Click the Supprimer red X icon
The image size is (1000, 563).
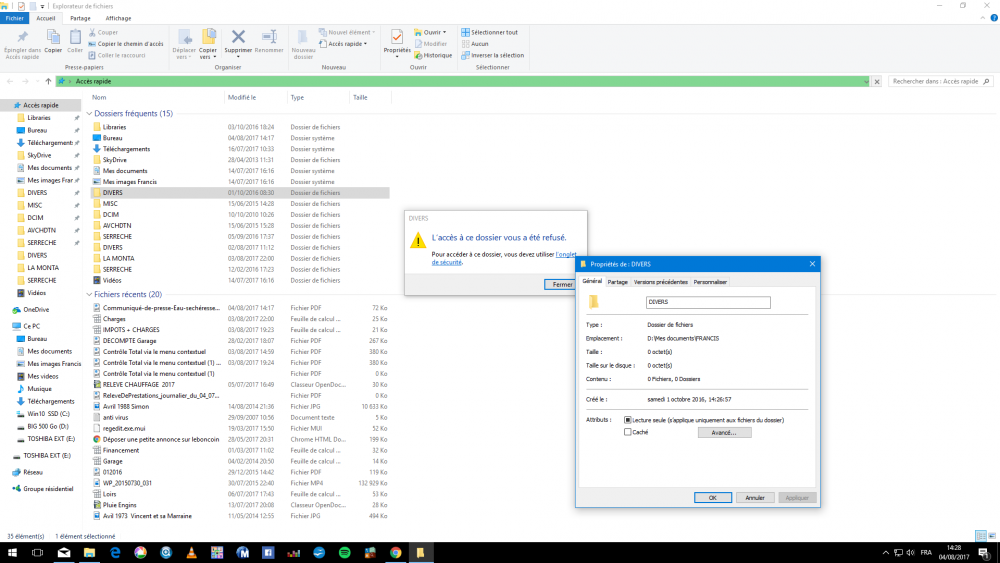click(238, 37)
